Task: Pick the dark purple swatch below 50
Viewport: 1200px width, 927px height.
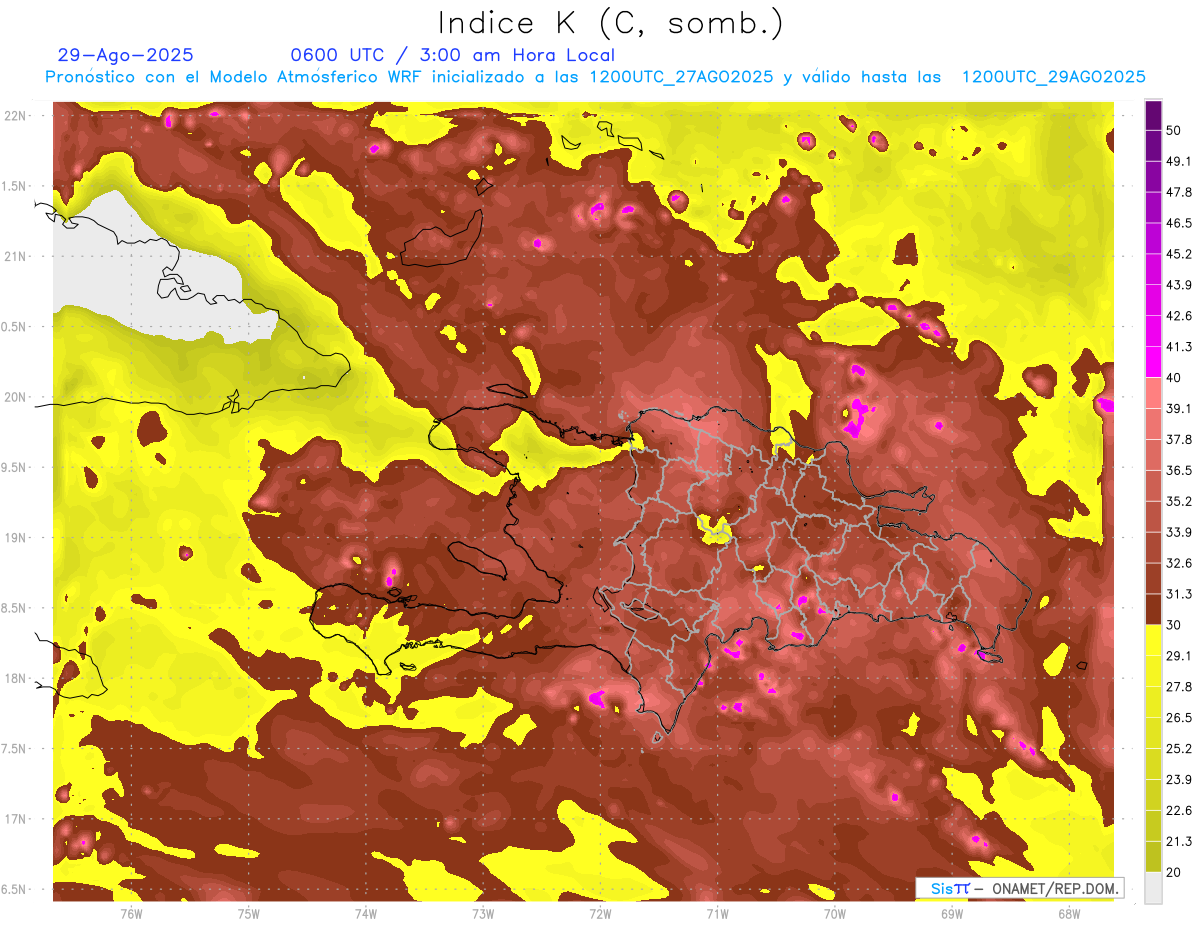Action: tap(1153, 147)
